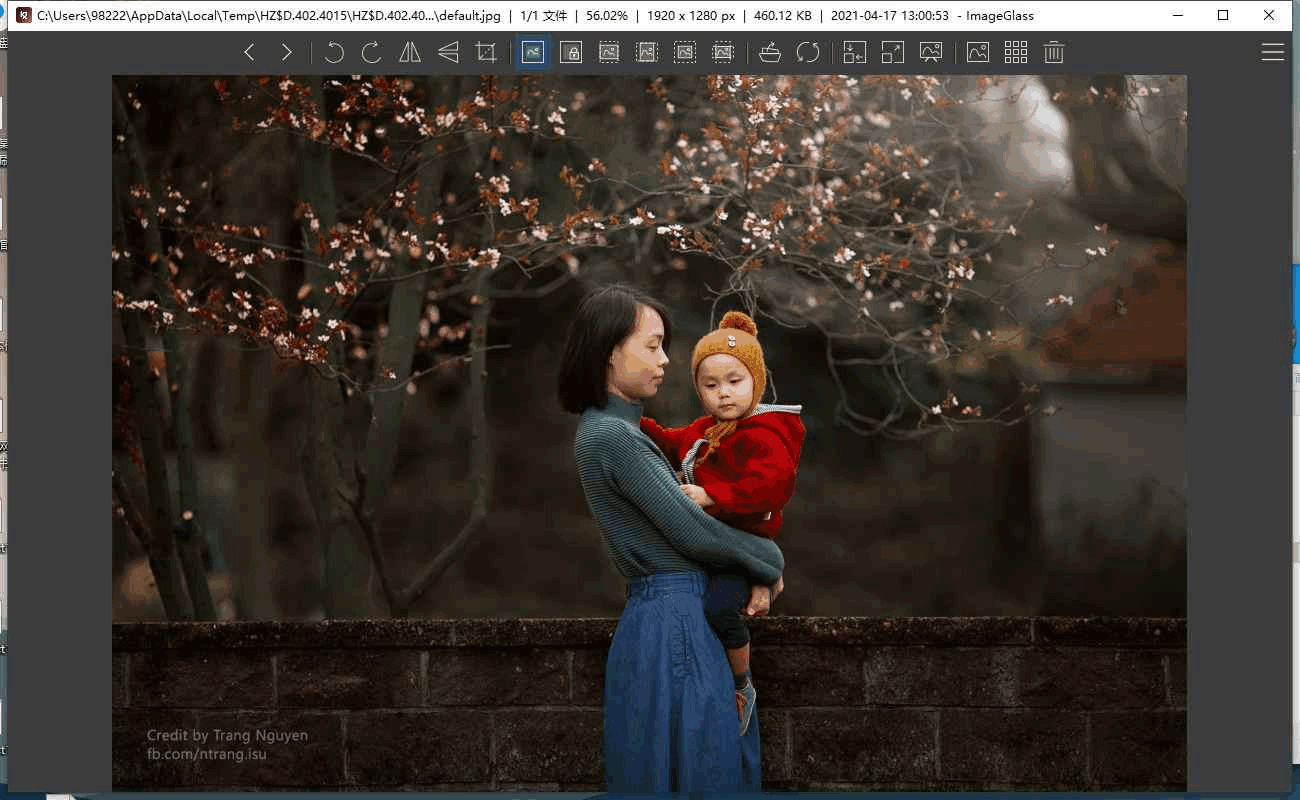Go to the next image arrow
Image resolution: width=1300 pixels, height=800 pixels.
pyautogui.click(x=287, y=52)
